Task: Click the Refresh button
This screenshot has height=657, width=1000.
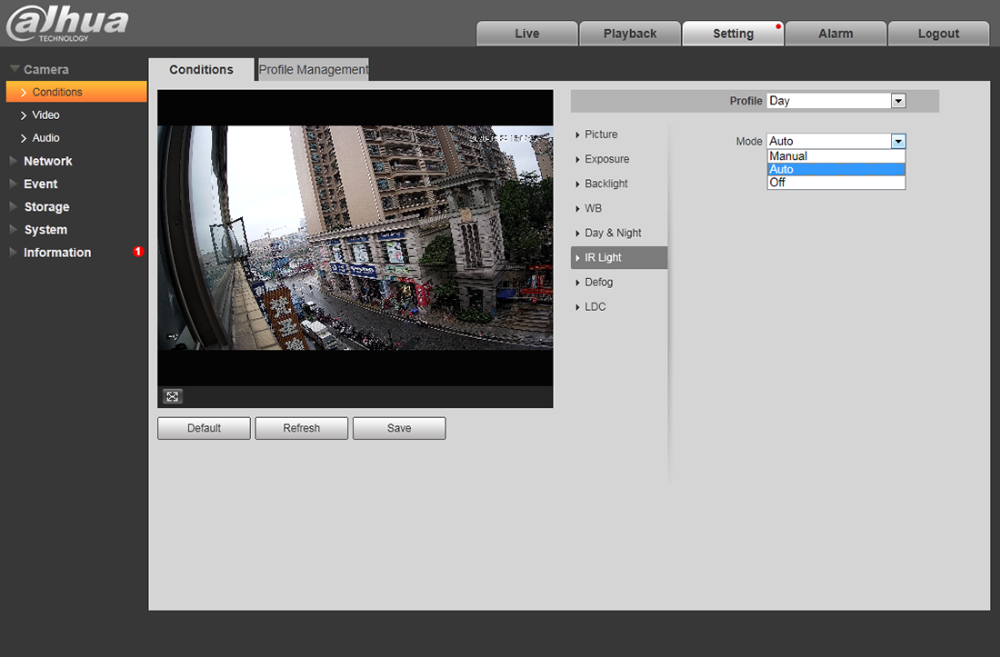Action: [301, 428]
